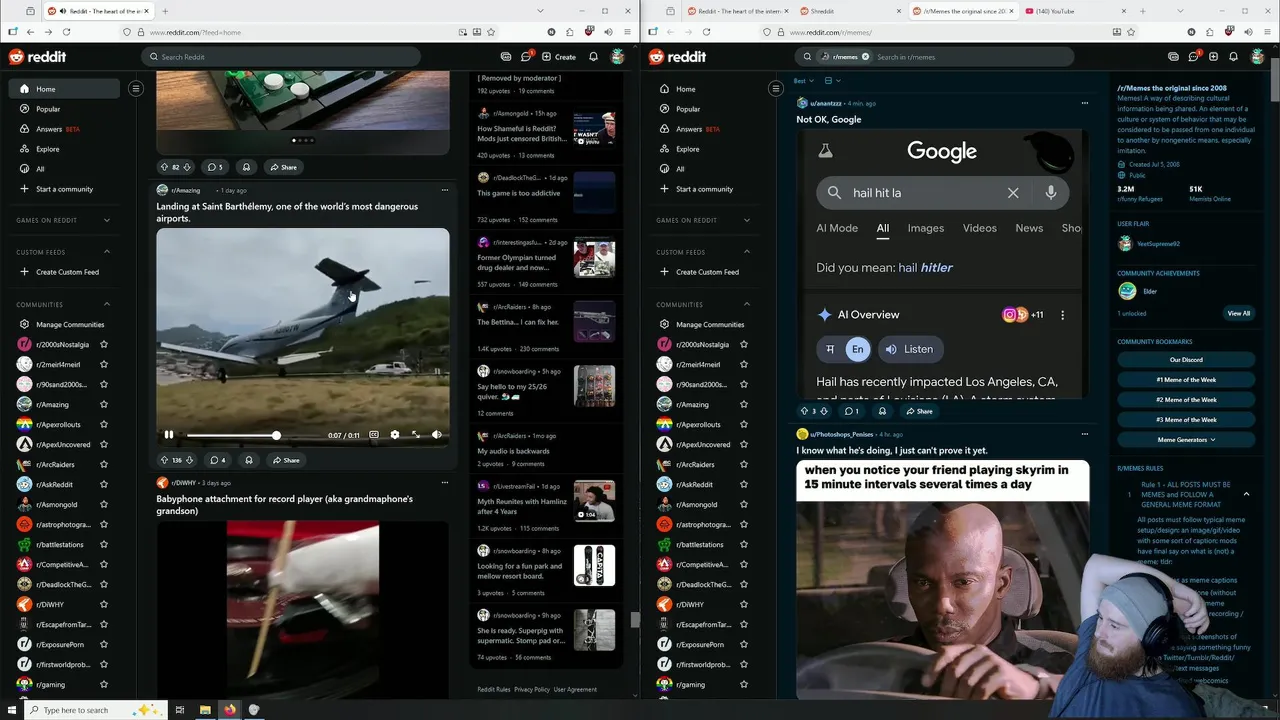Click Create post button in left window
This screenshot has height=720, width=1280.
[x=559, y=57]
